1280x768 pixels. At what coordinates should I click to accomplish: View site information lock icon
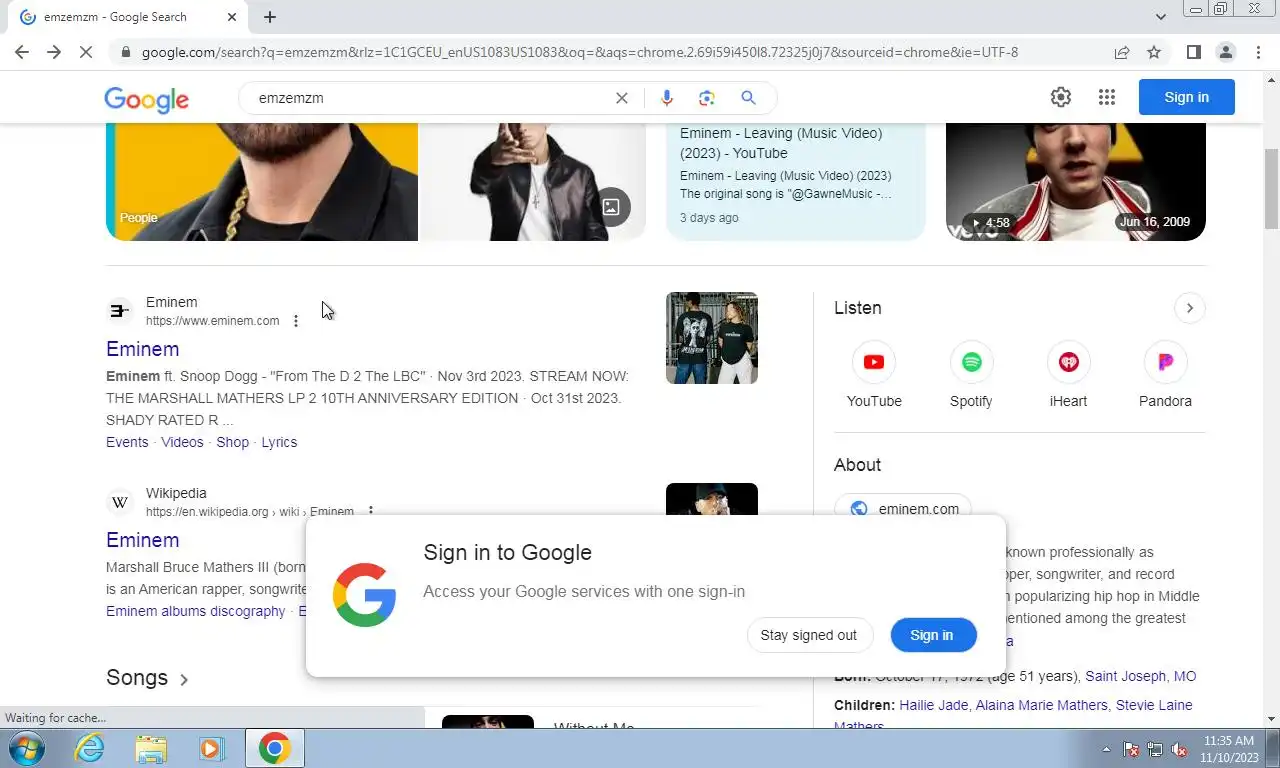pyautogui.click(x=124, y=52)
